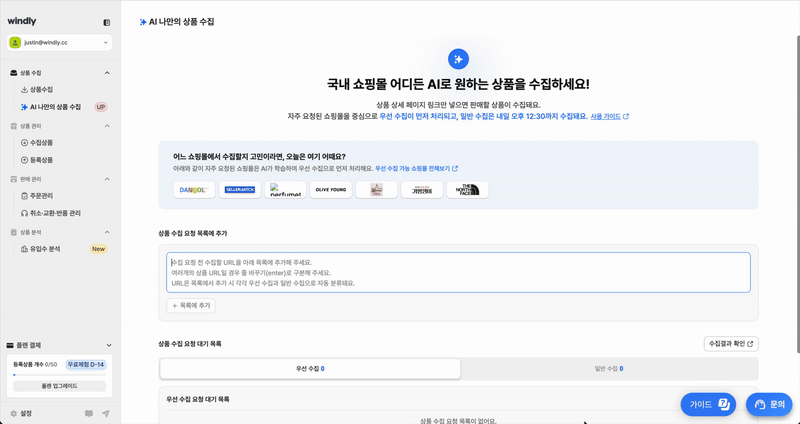Click the 수집결과 확인 button
Image resolution: width=800 pixels, height=424 pixels.
click(x=731, y=344)
